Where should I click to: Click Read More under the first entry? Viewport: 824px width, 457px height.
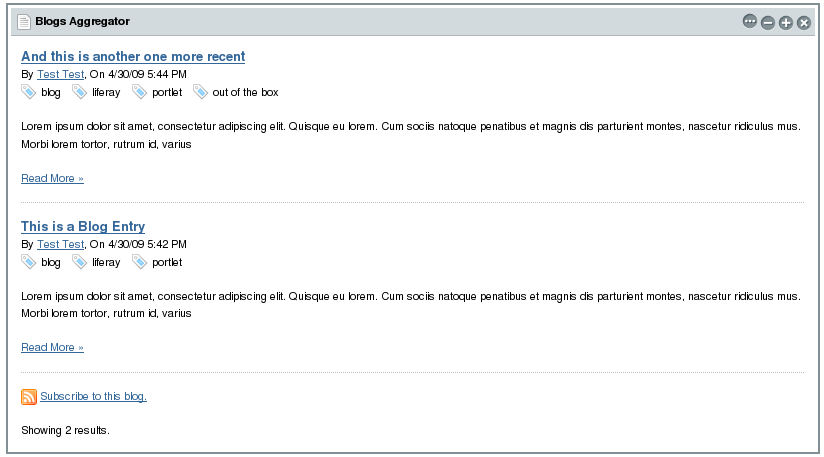(52, 178)
